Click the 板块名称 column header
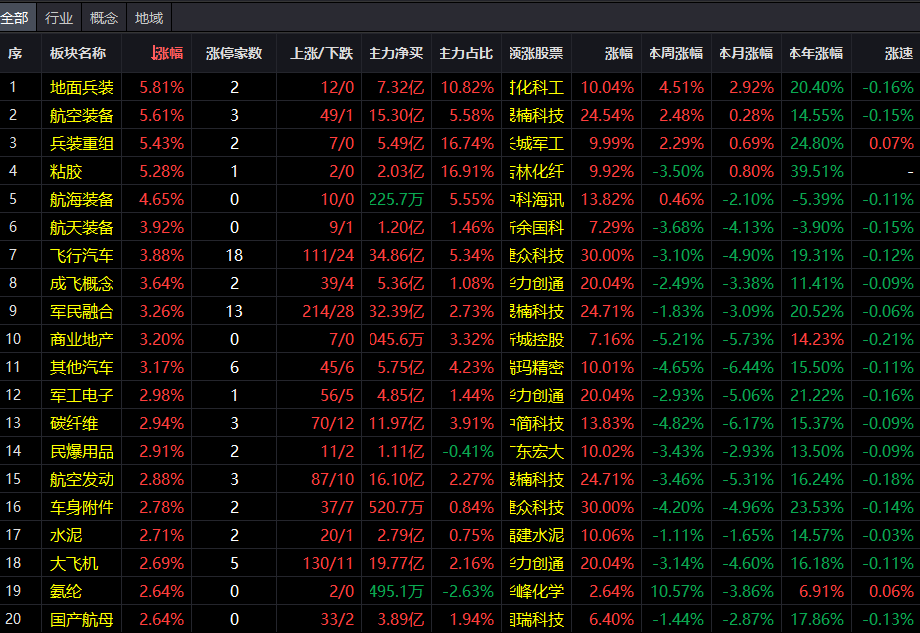The width and height of the screenshot is (920, 633). (x=78, y=53)
